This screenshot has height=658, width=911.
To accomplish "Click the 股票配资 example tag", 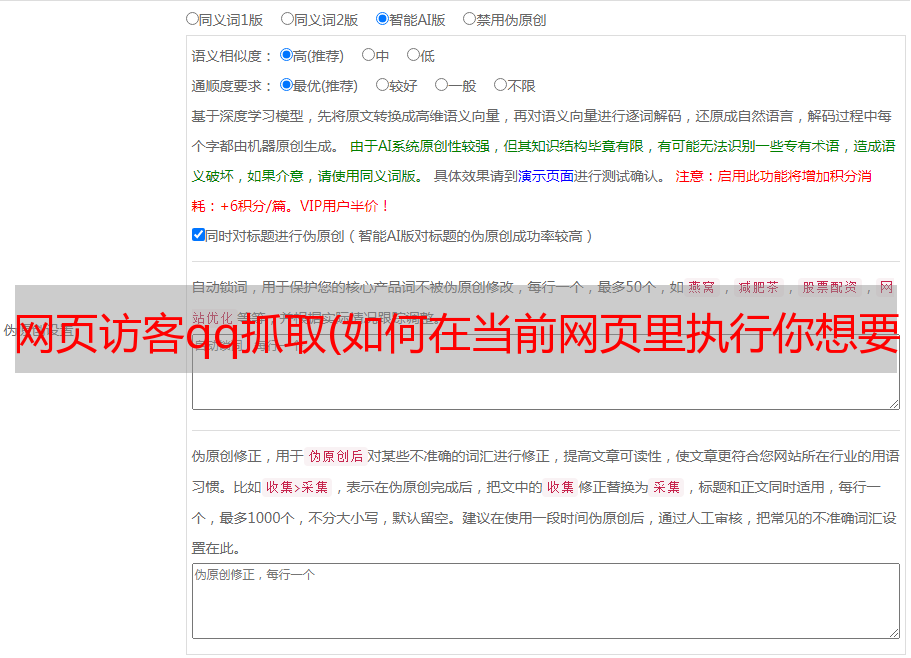I will [830, 287].
